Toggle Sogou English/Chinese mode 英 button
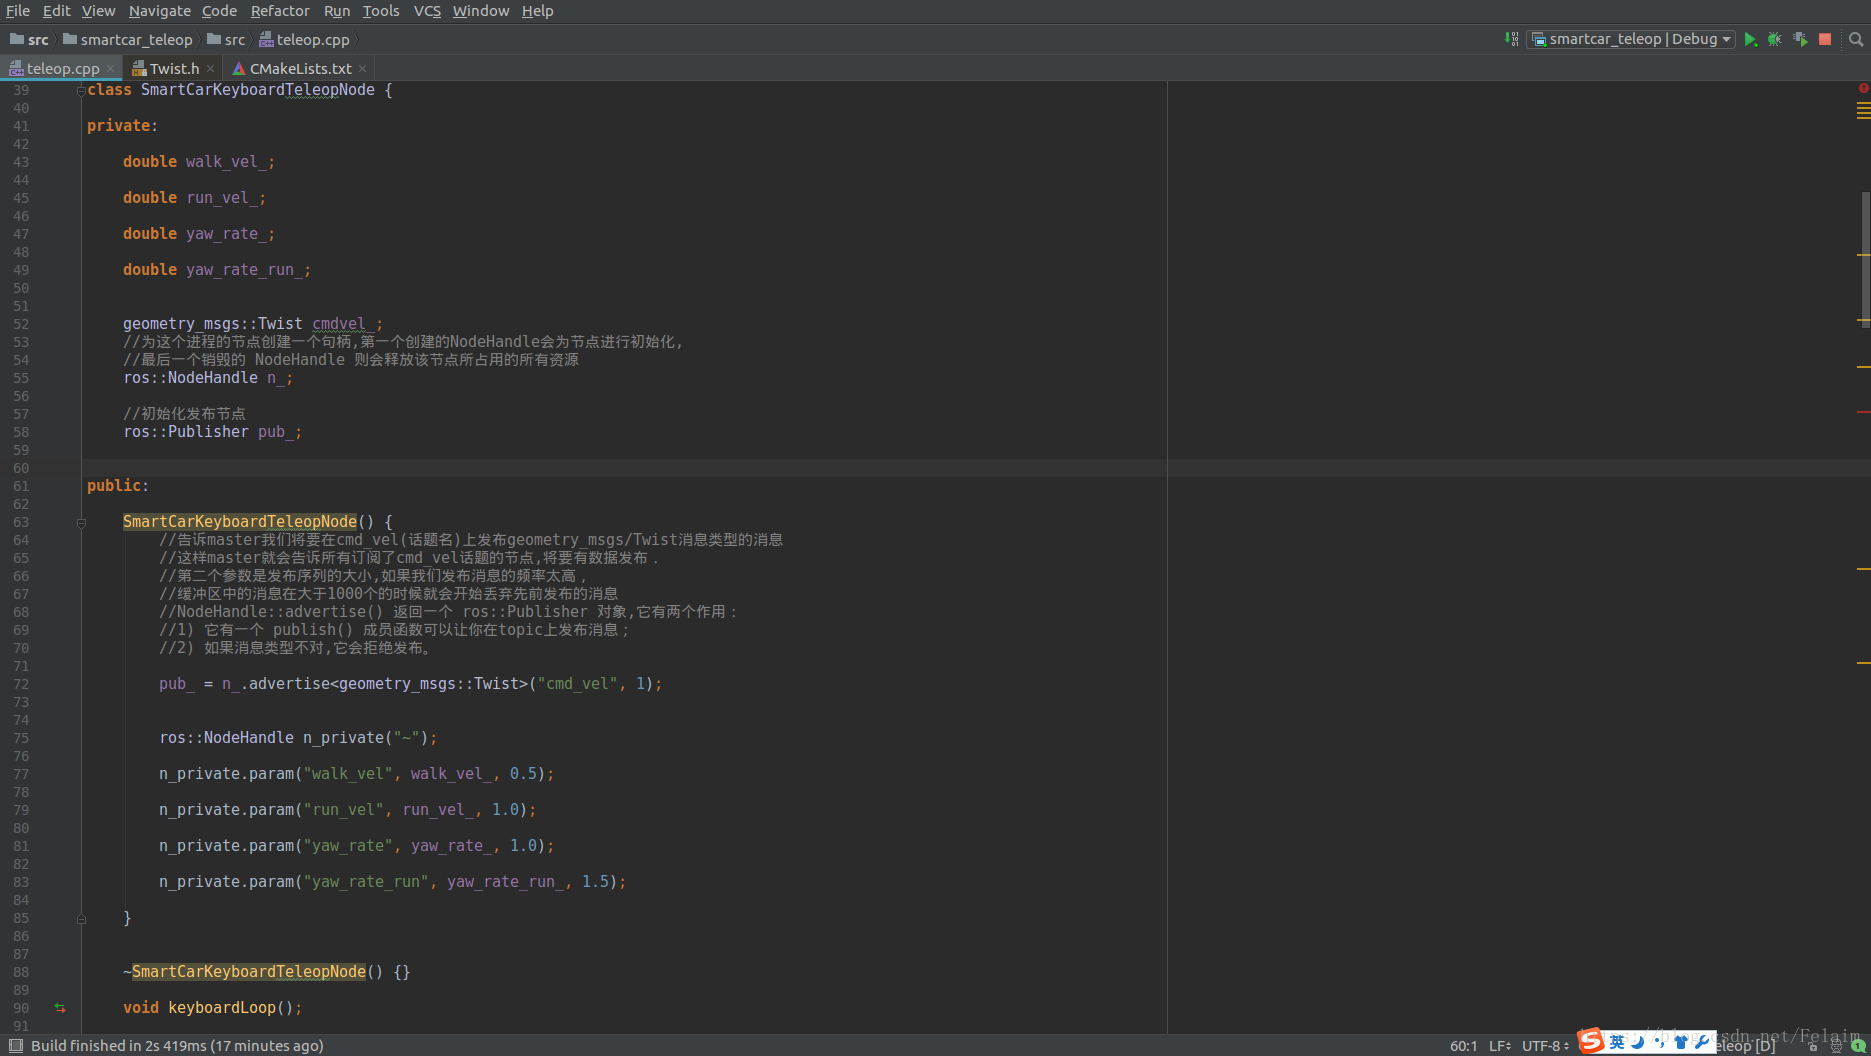This screenshot has height=1056, width=1871. tap(1617, 1042)
